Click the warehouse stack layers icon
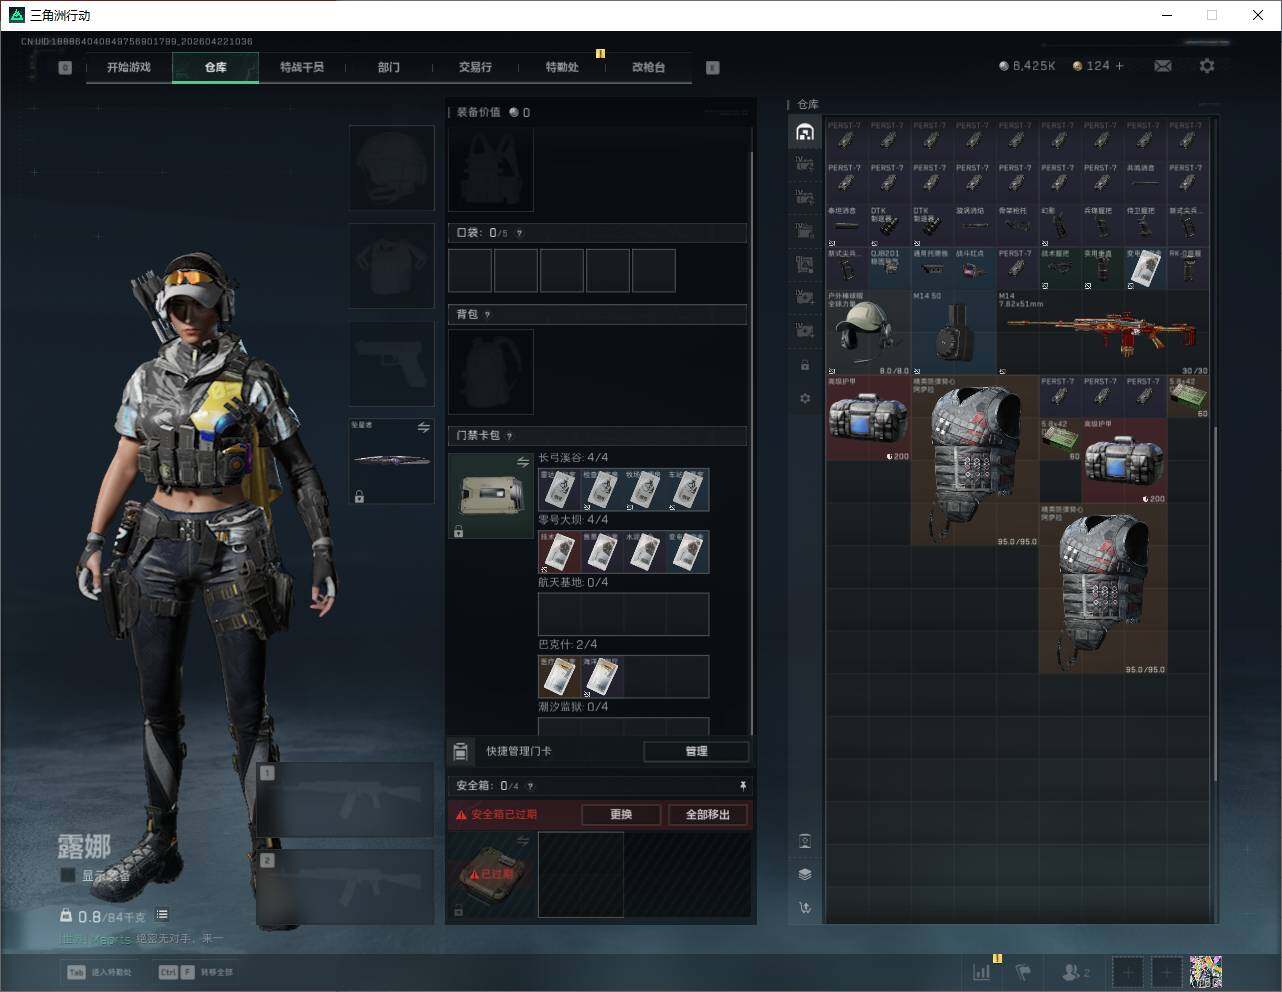Image resolution: width=1282 pixels, height=992 pixels. [x=805, y=874]
